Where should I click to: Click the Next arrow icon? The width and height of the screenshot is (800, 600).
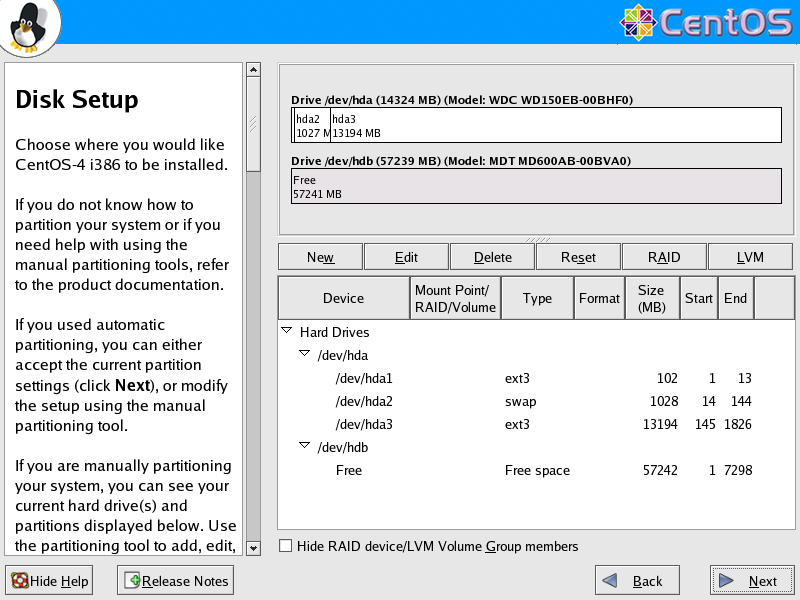tap(728, 581)
